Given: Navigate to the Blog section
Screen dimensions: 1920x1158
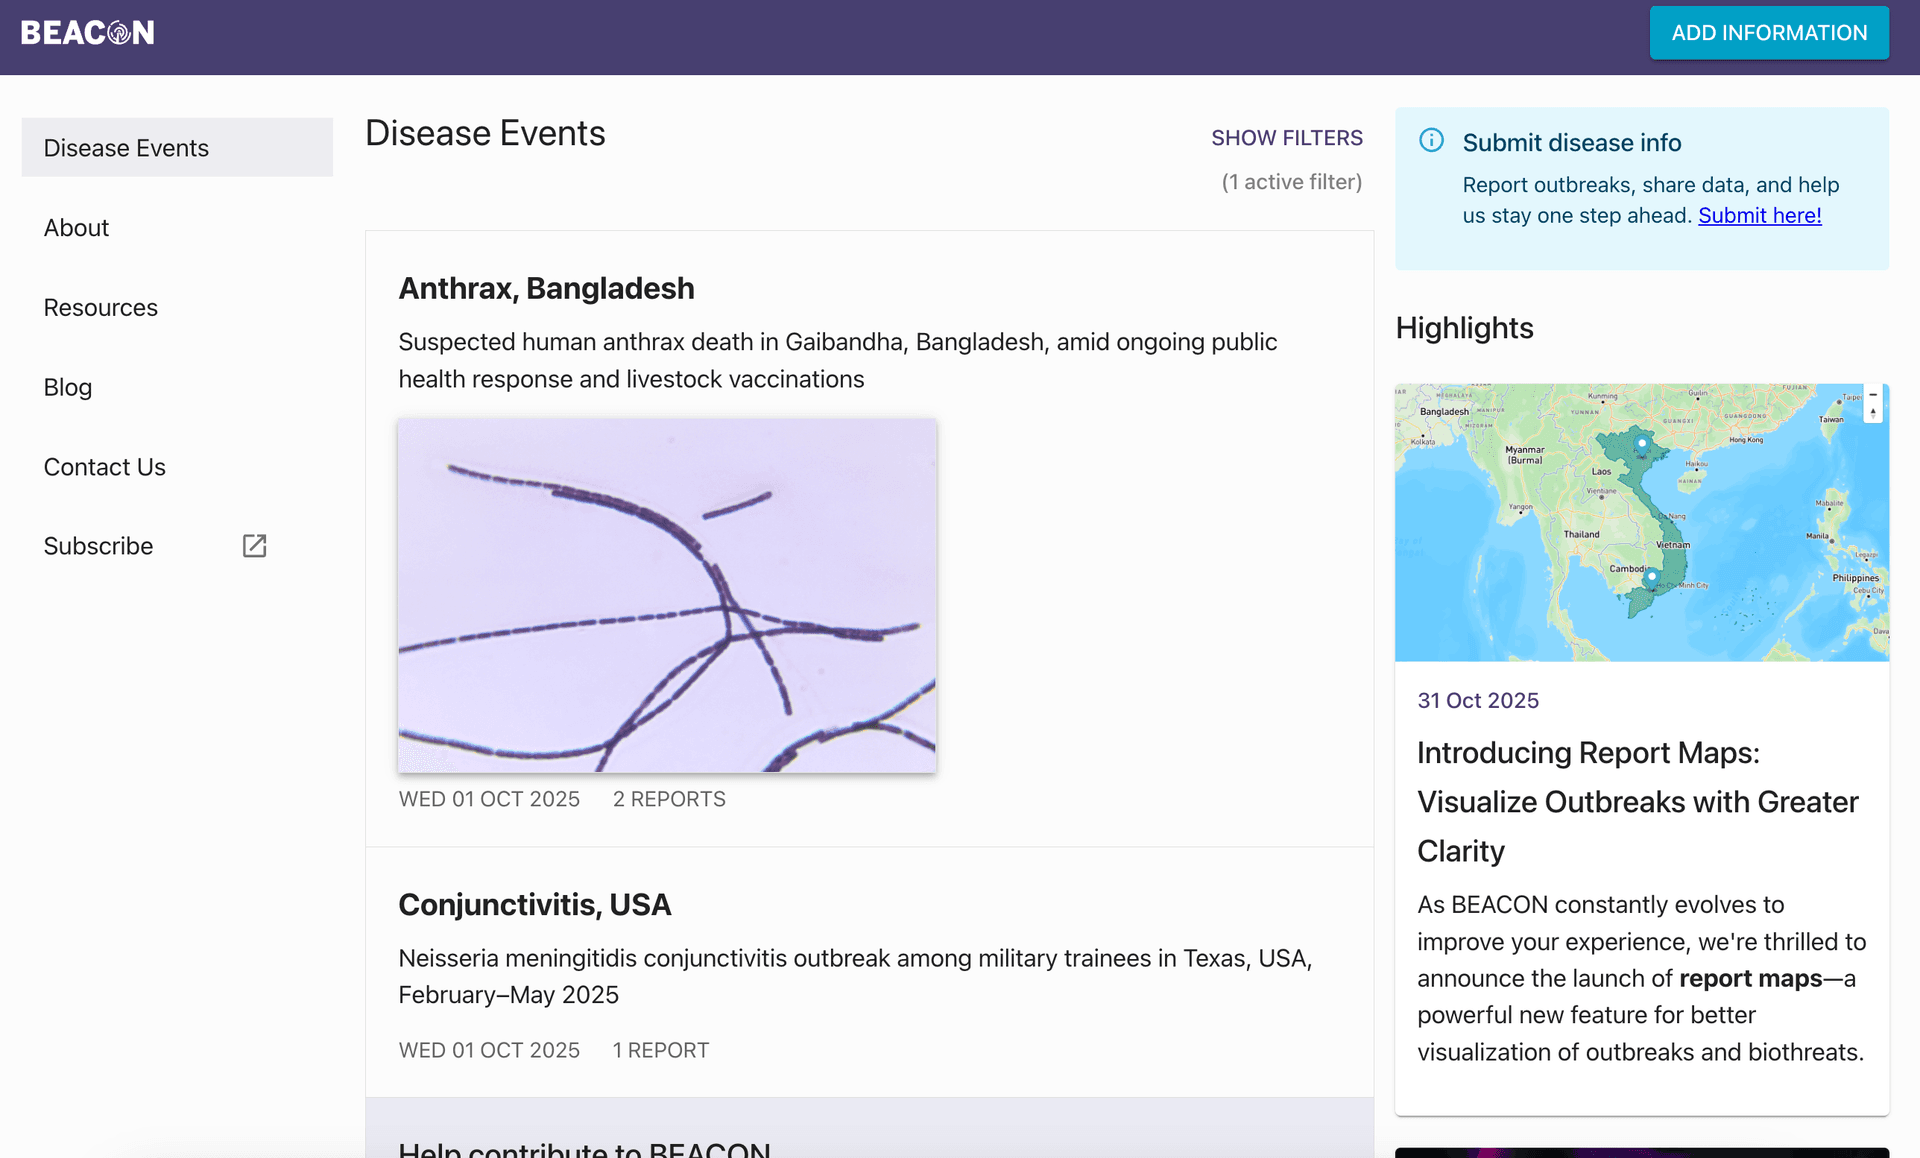Looking at the screenshot, I should (68, 387).
